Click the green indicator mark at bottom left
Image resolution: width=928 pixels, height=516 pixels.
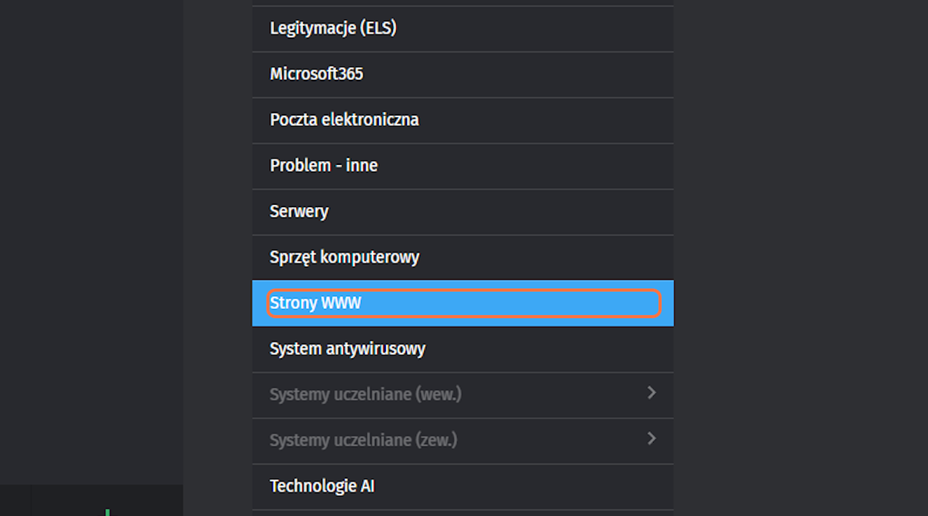point(107,512)
